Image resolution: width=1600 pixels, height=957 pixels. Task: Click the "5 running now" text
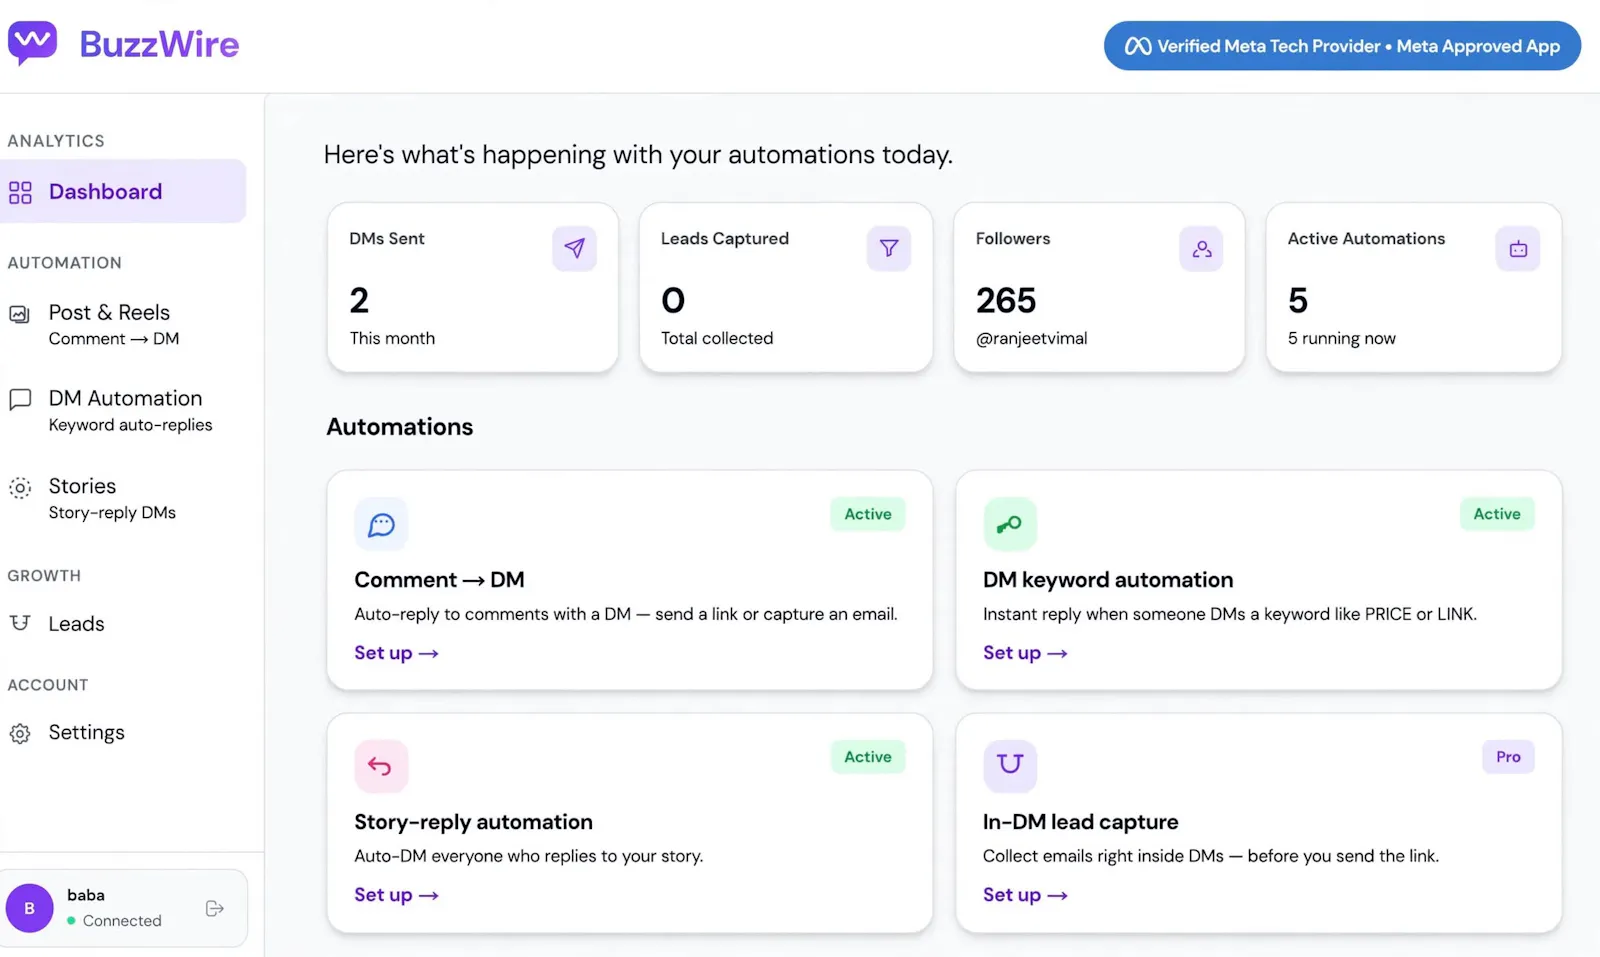[1342, 338]
